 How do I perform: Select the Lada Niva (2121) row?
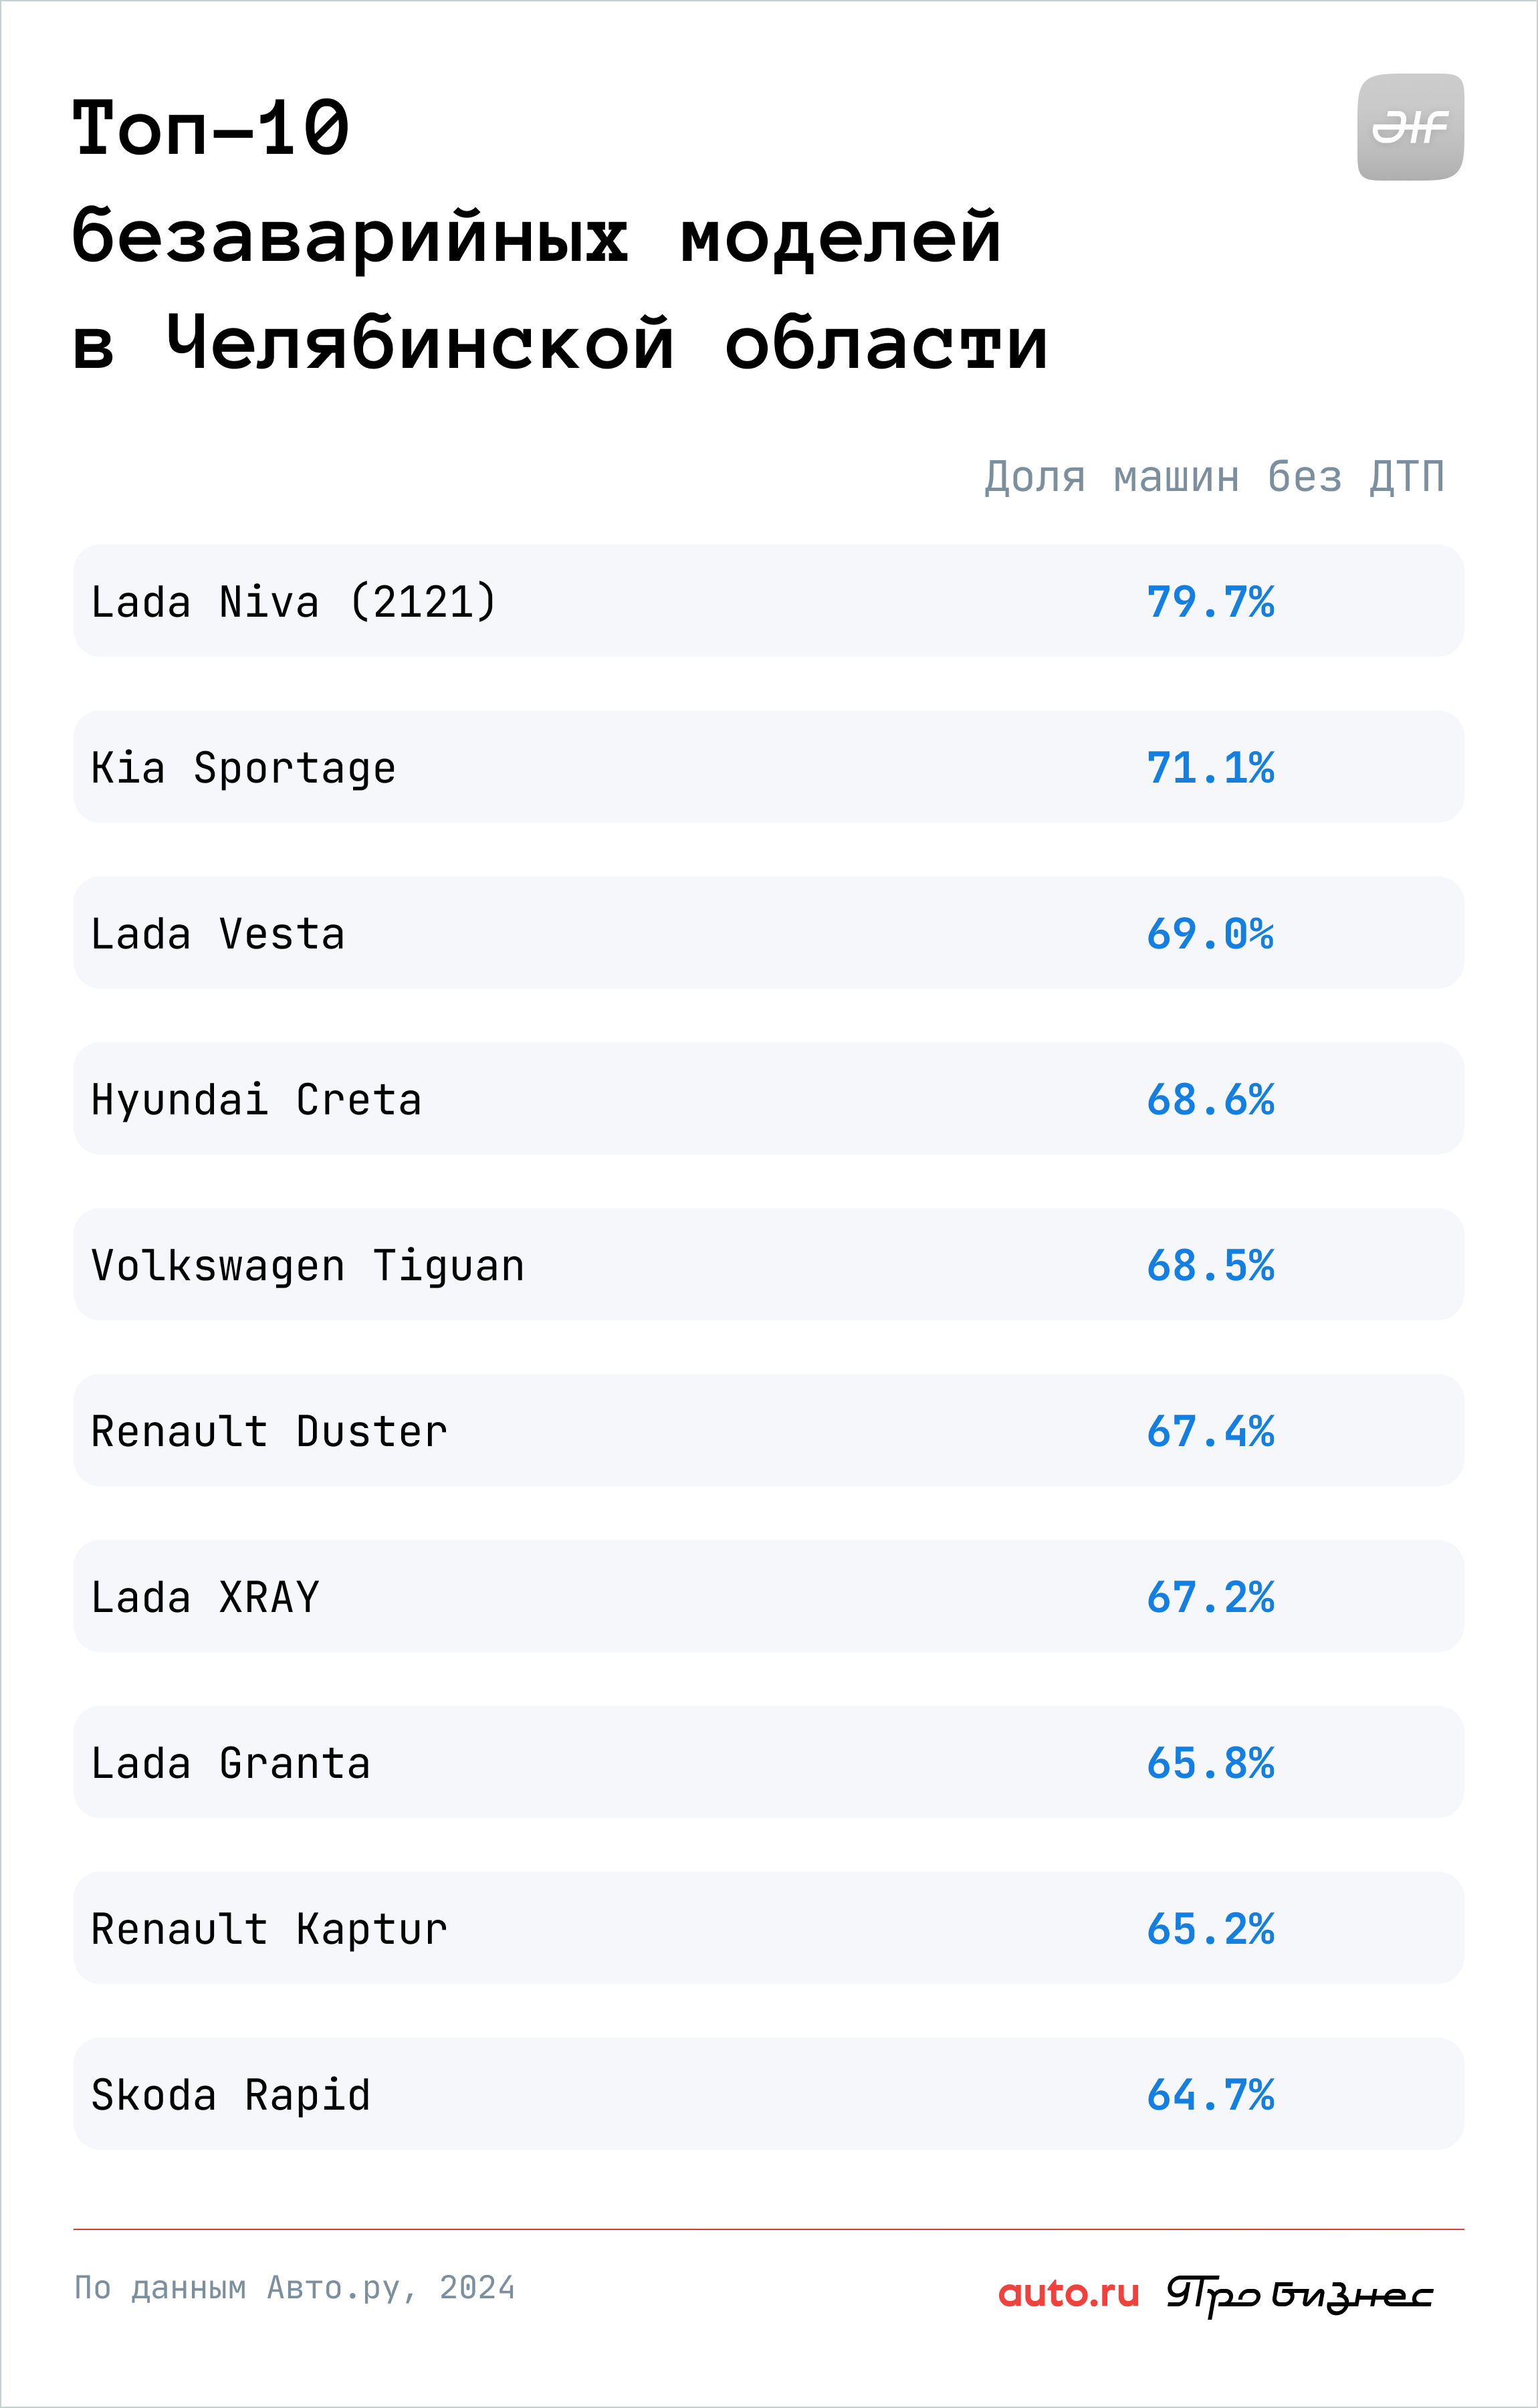768,601
